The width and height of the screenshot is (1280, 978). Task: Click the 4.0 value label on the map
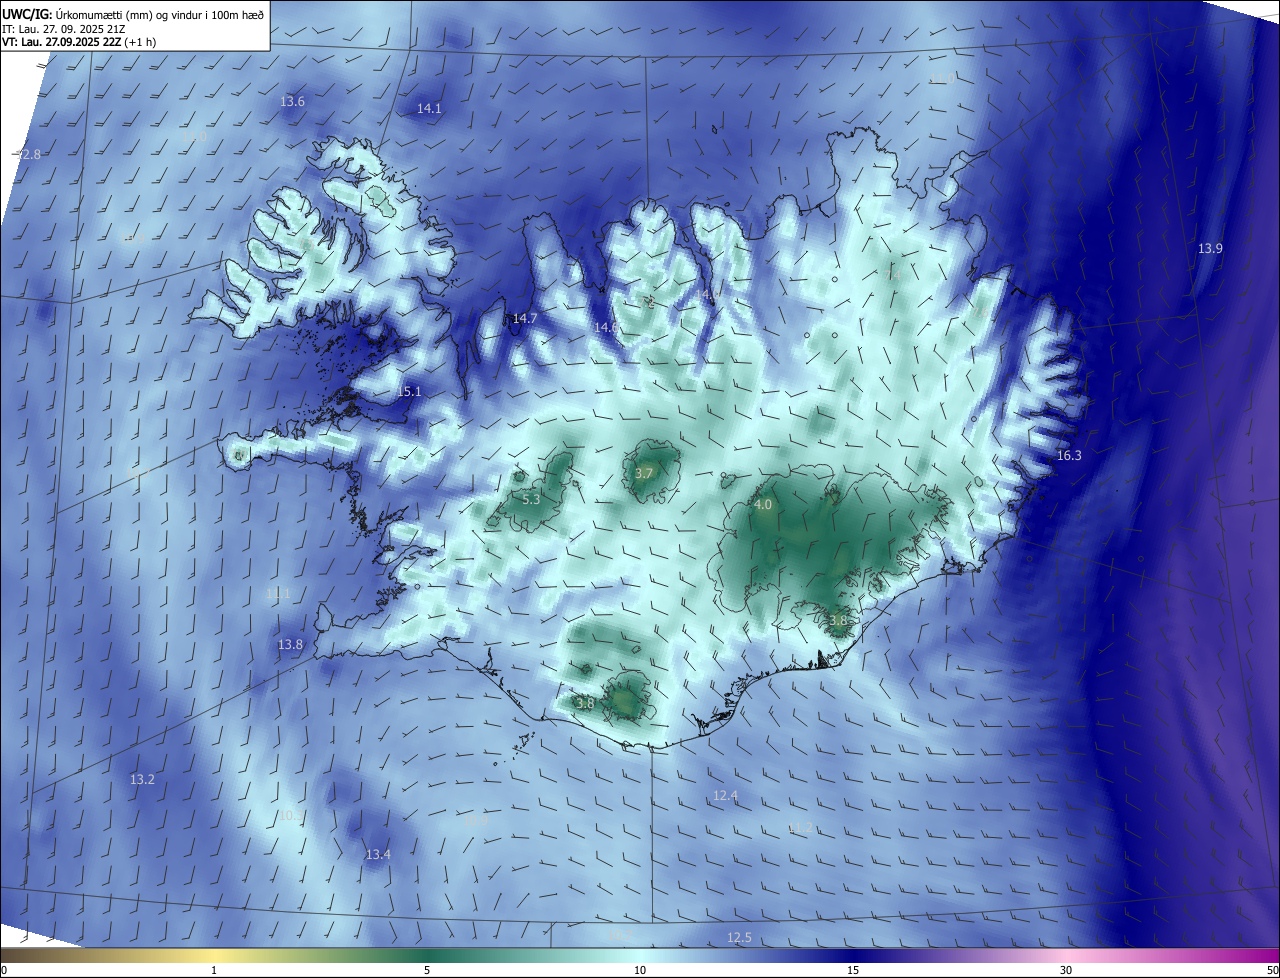click(763, 505)
